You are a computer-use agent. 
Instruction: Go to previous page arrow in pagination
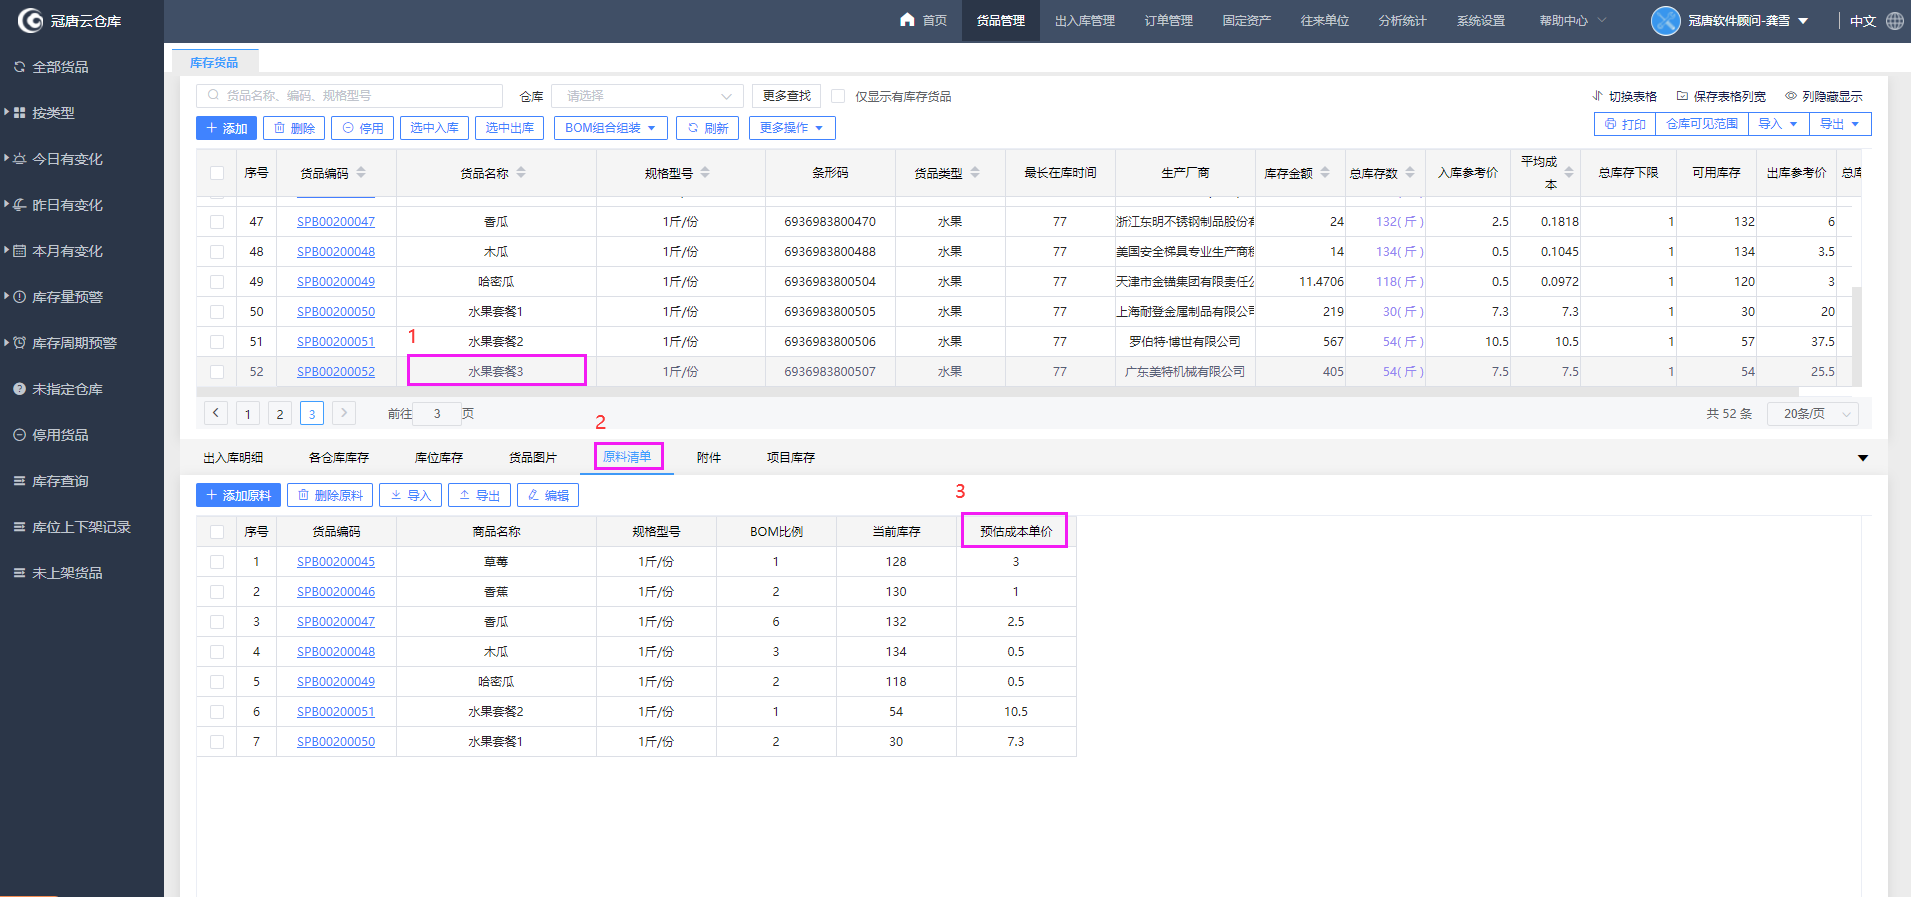coord(215,413)
